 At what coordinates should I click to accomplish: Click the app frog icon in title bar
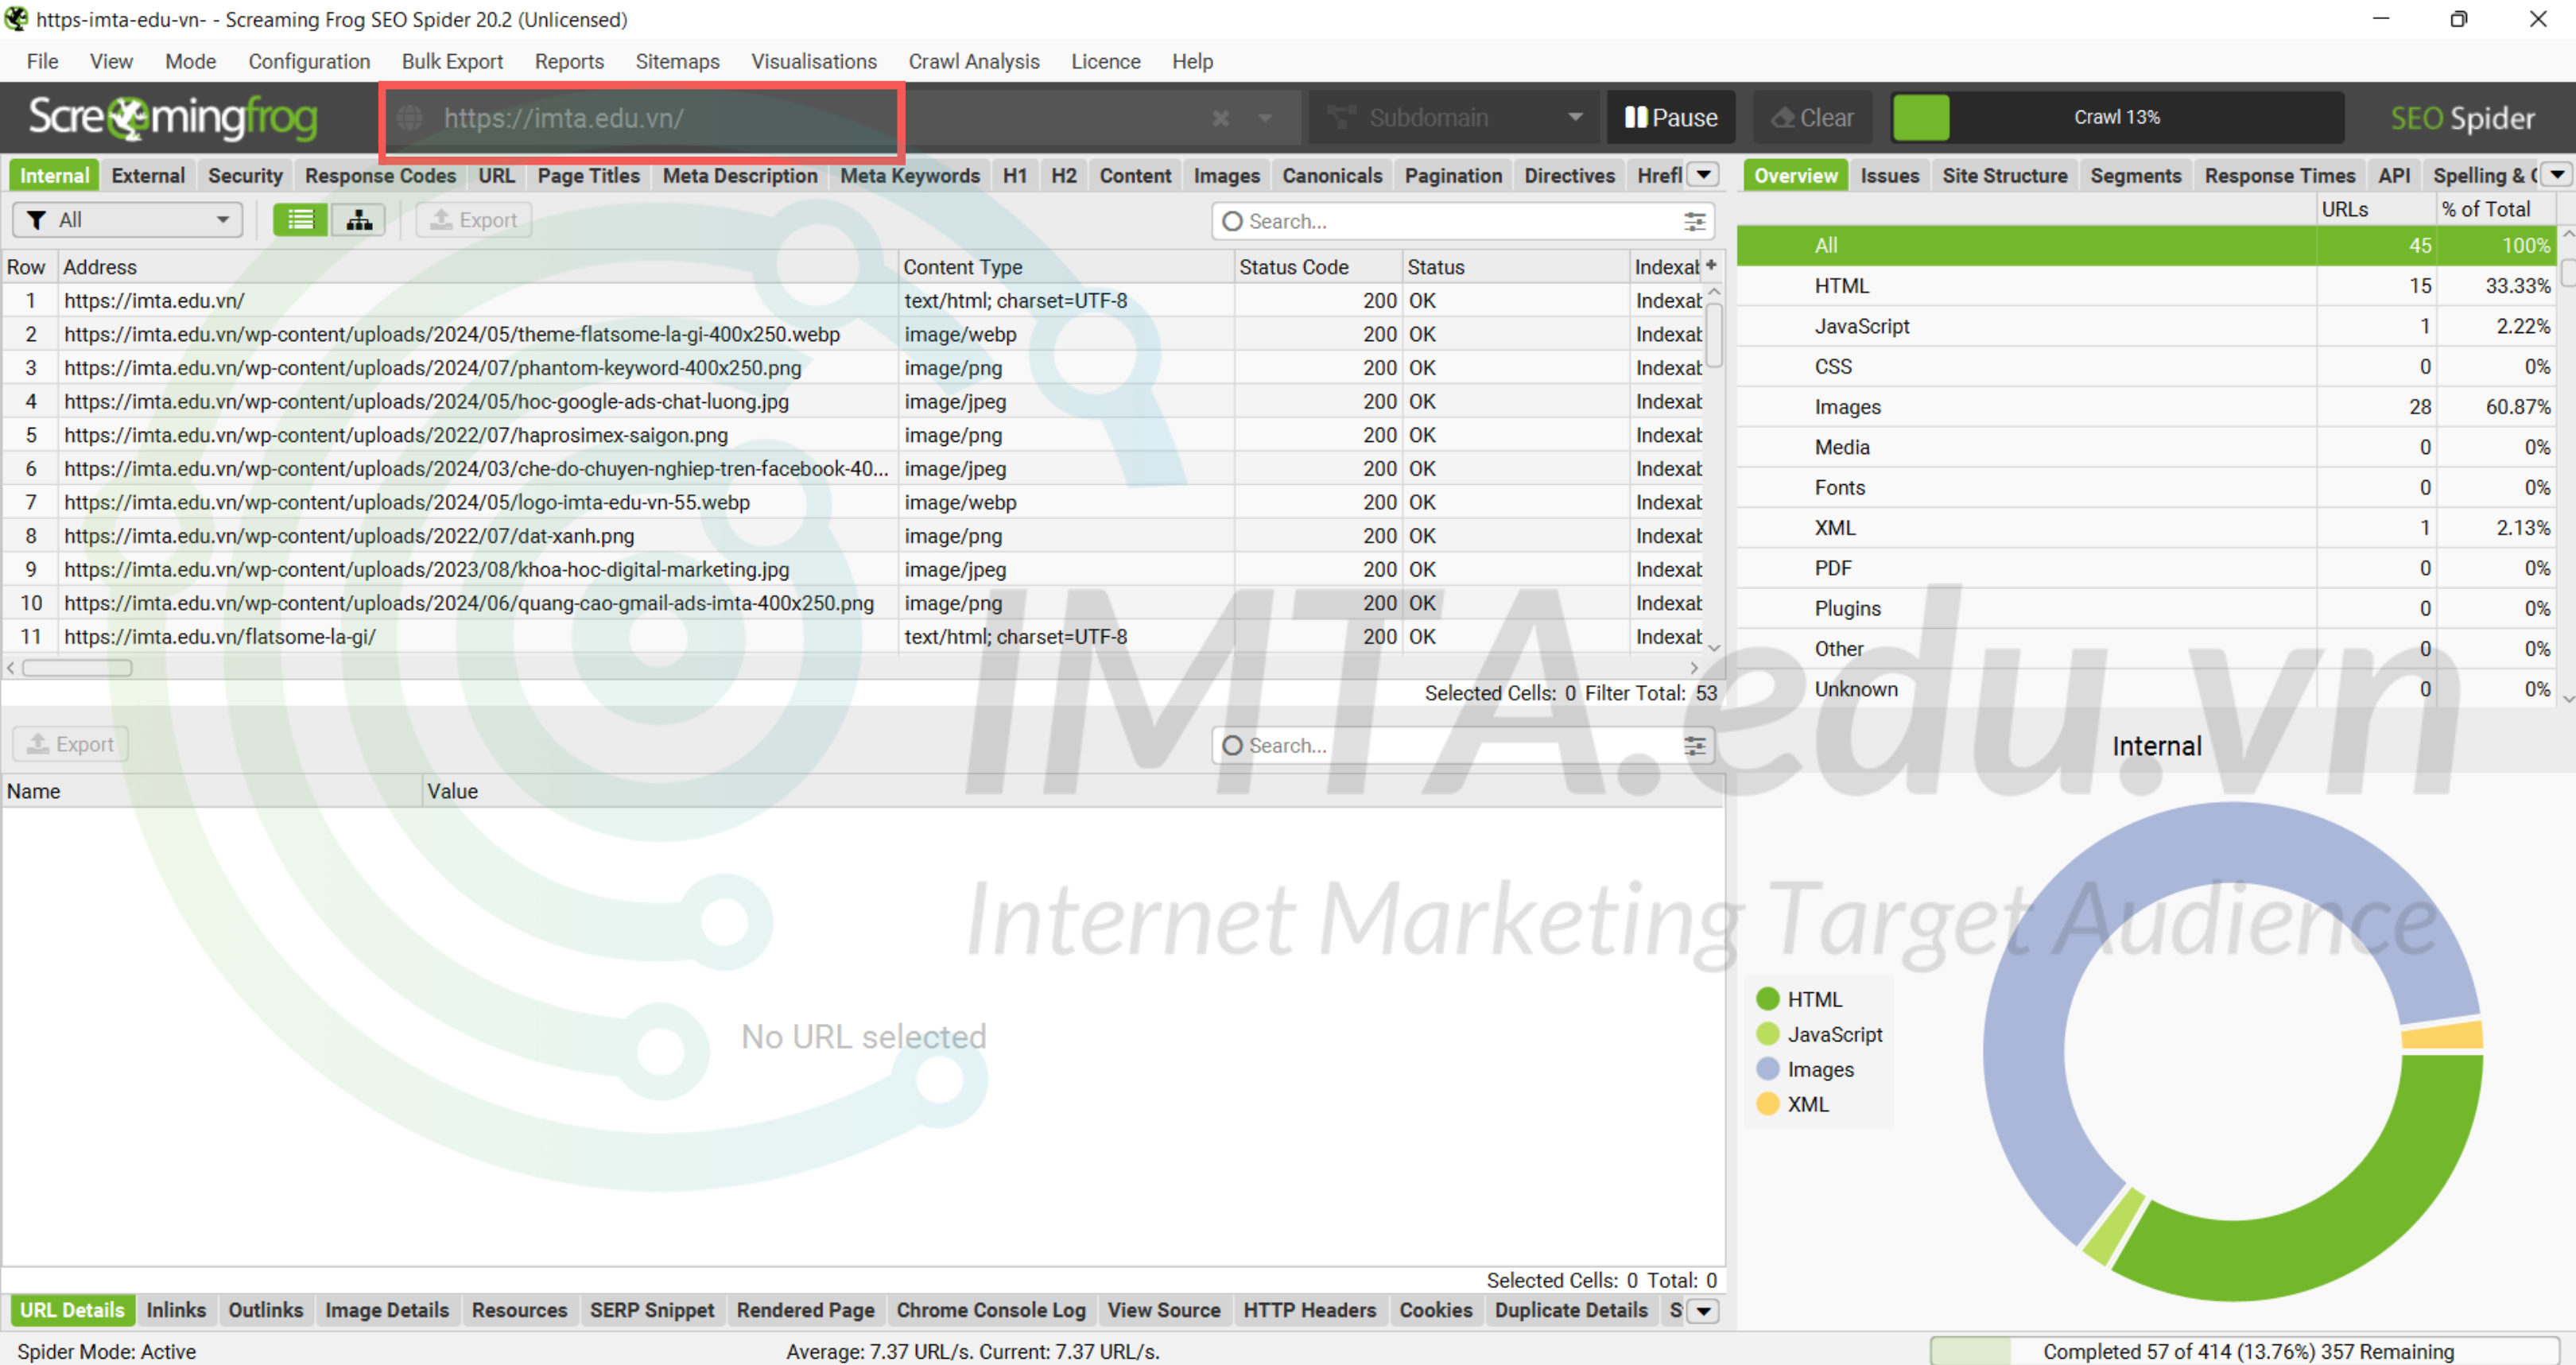(x=16, y=19)
